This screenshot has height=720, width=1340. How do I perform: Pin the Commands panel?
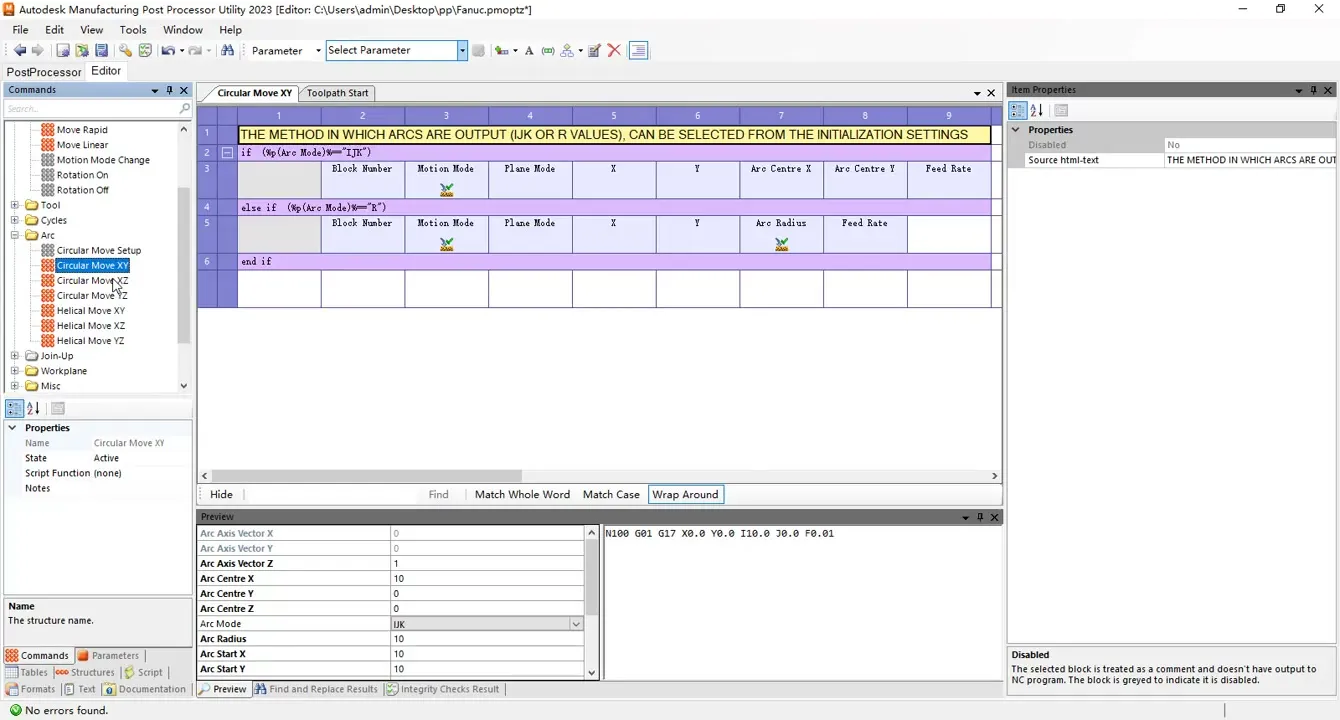click(169, 90)
